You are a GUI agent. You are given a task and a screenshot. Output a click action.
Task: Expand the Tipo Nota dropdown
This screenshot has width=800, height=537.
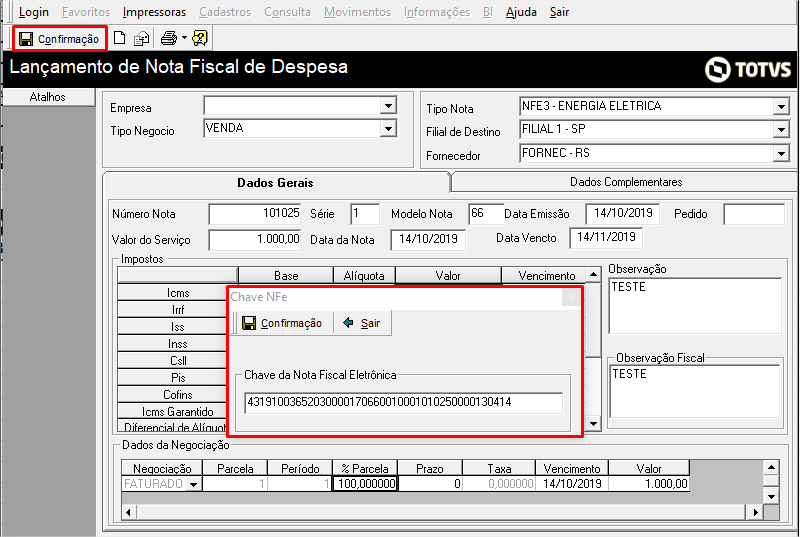[781, 107]
